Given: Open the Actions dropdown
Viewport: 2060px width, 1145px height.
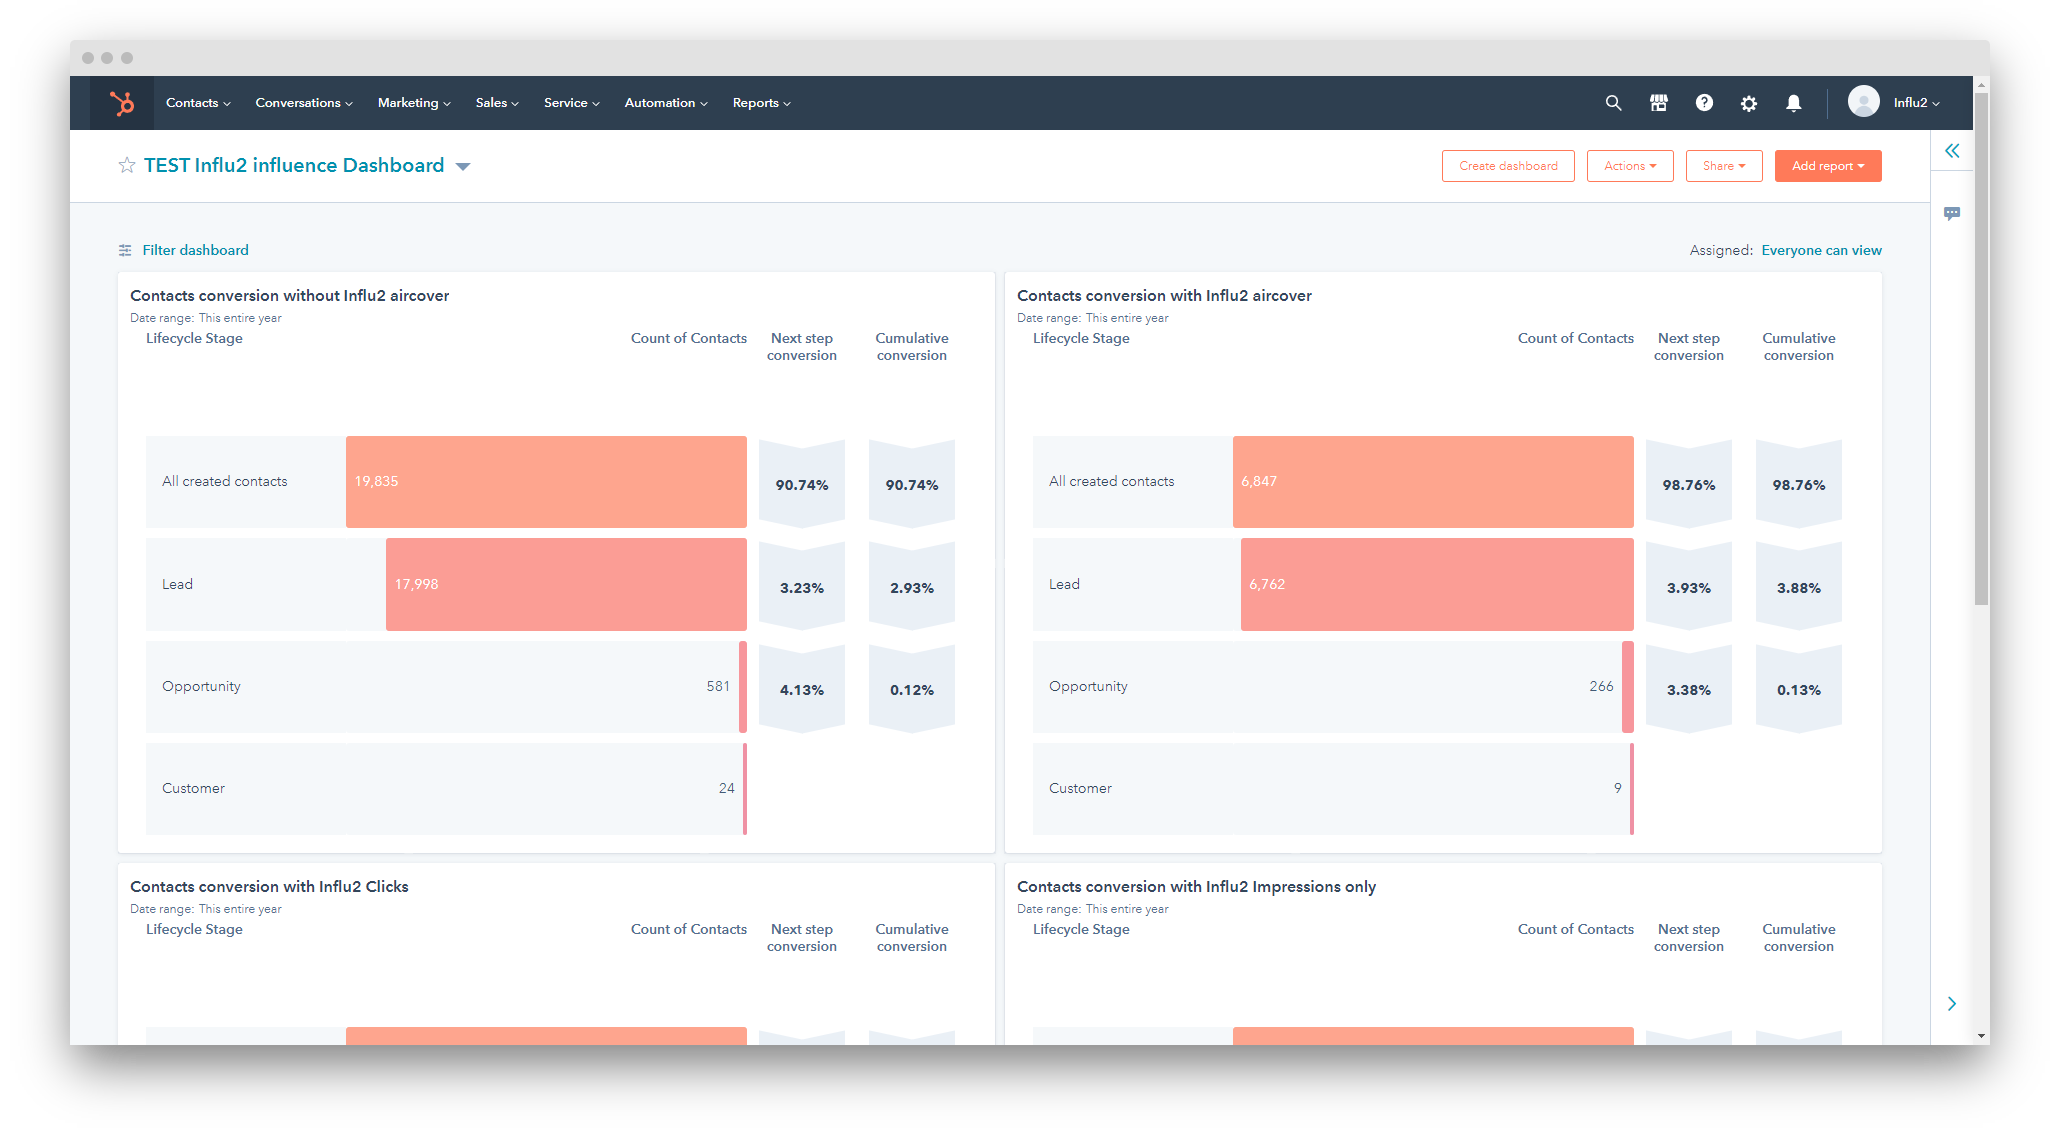Looking at the screenshot, I should click(1629, 165).
